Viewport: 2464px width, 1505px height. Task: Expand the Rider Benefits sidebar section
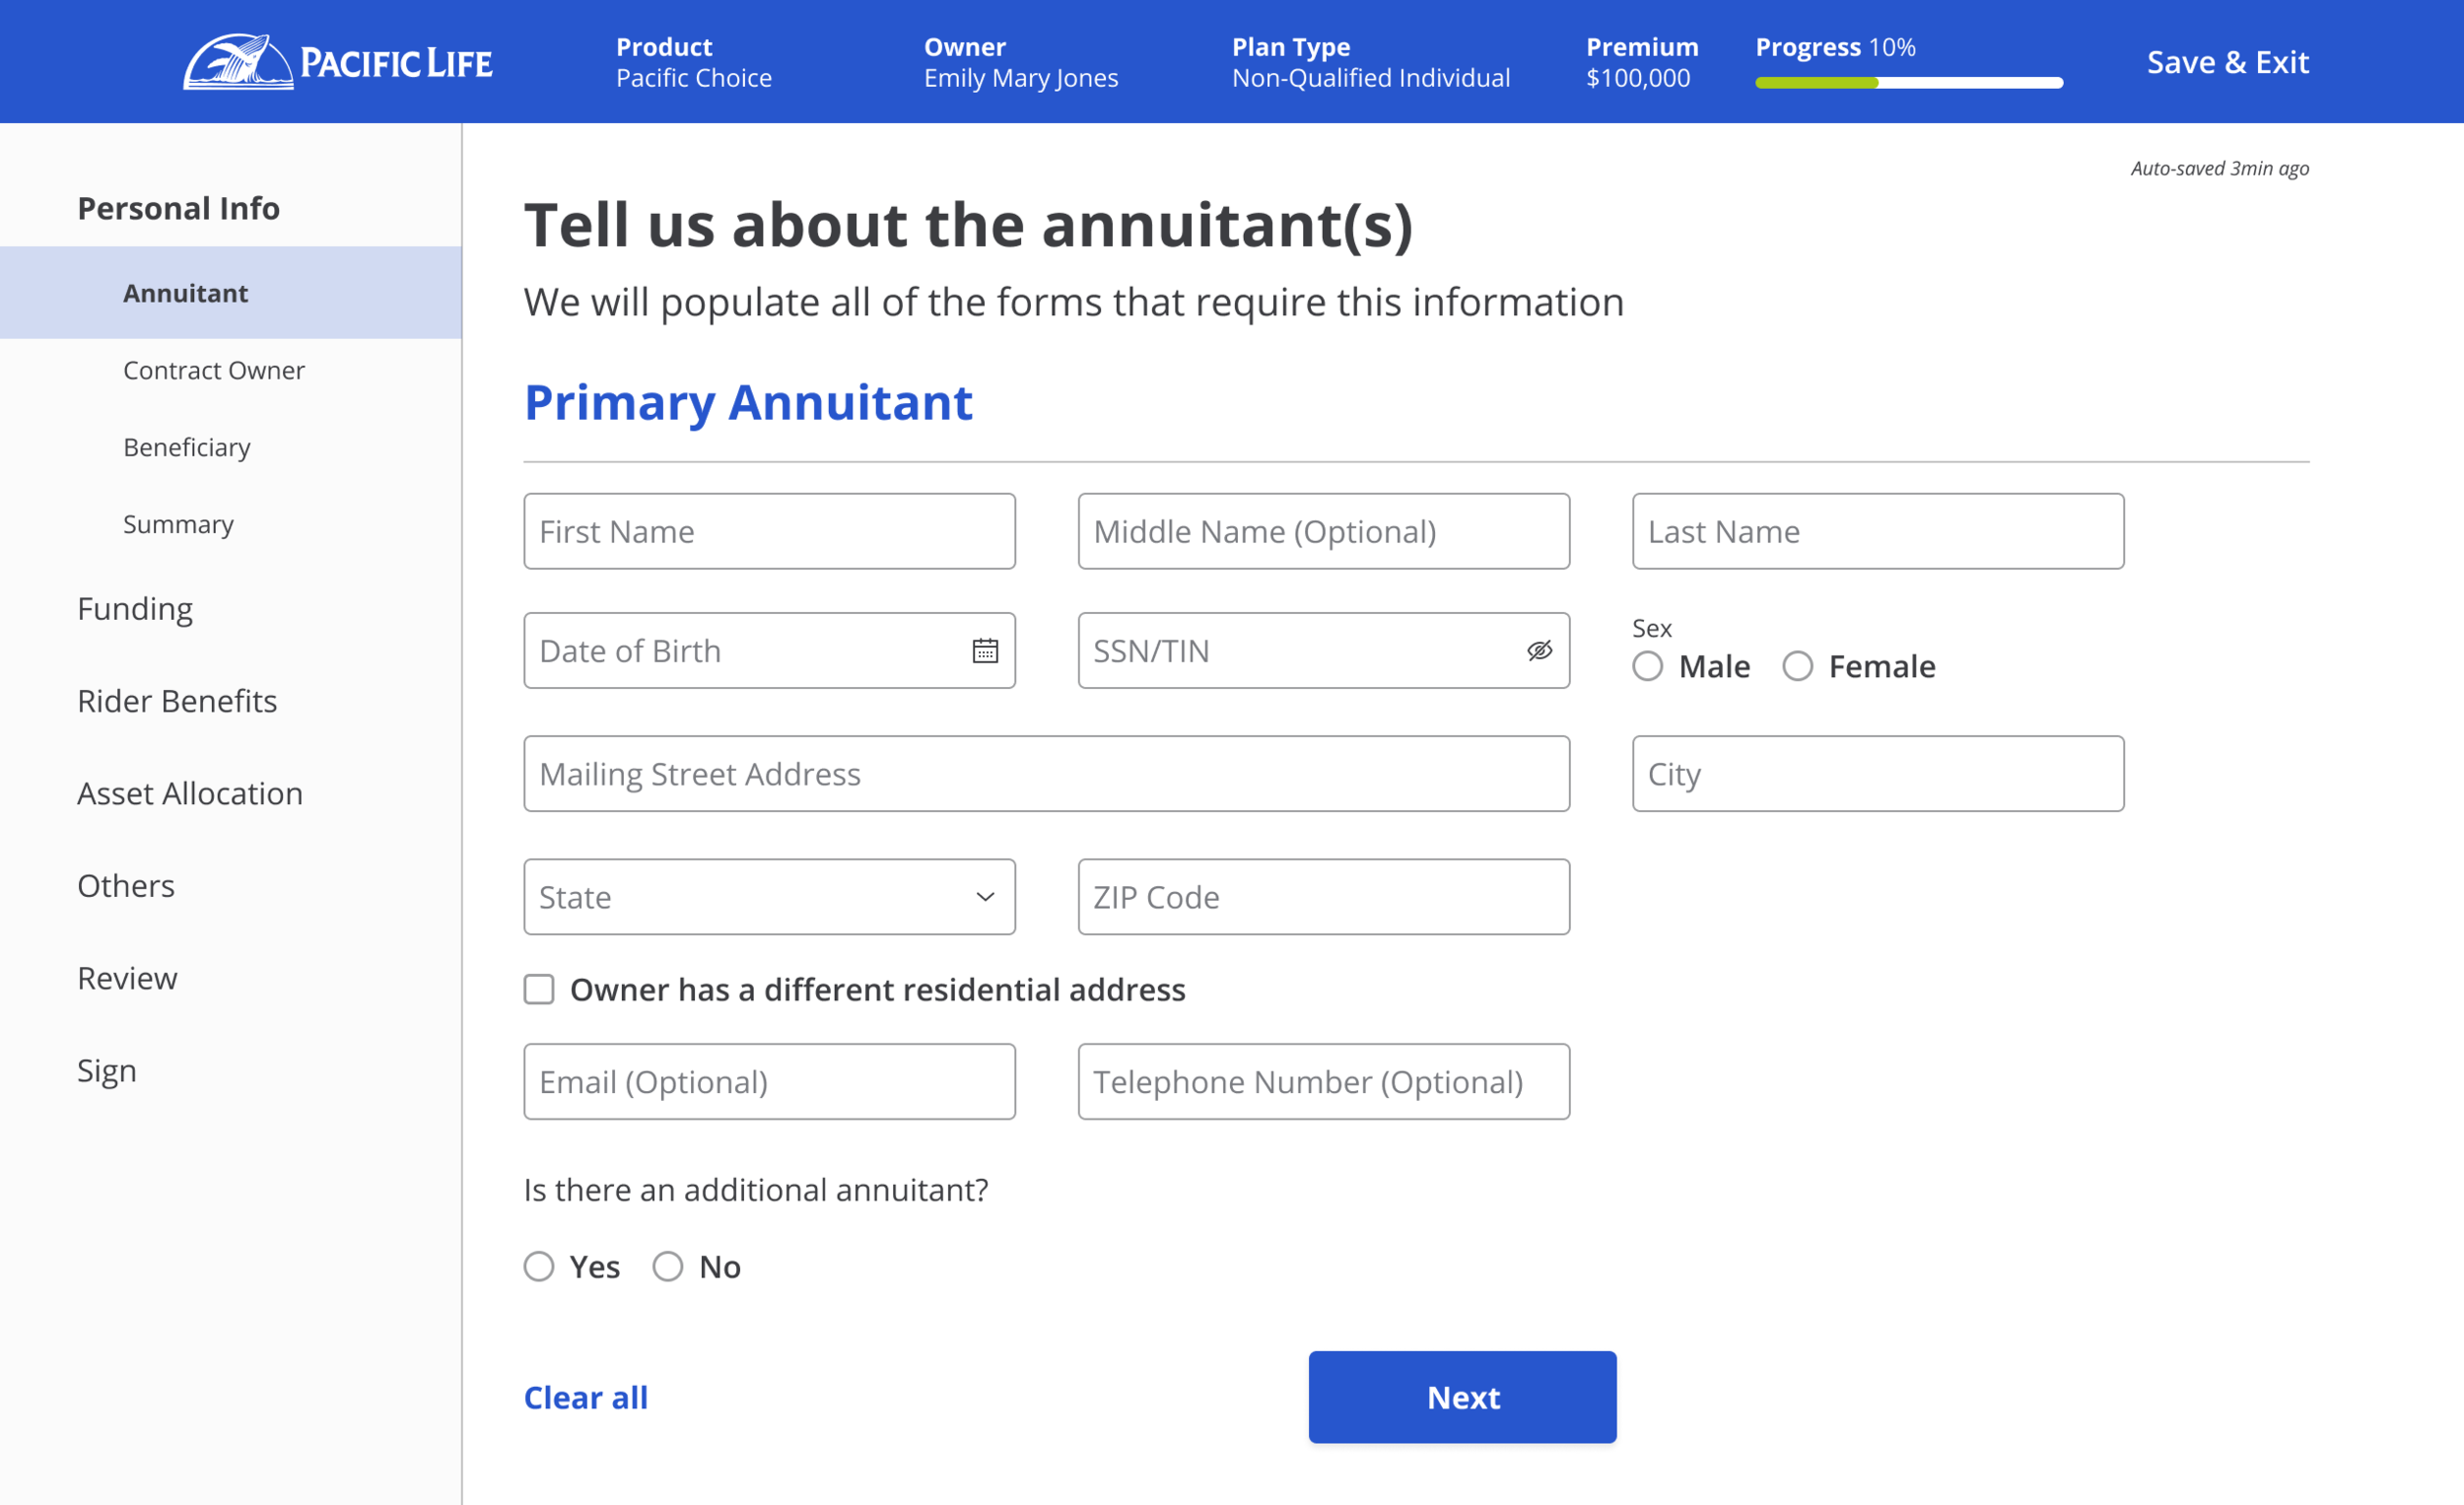(177, 701)
